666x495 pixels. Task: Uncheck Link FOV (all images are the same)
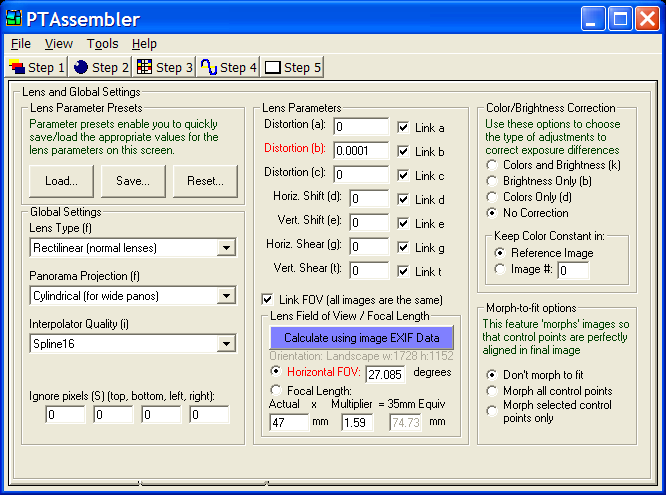(x=267, y=300)
